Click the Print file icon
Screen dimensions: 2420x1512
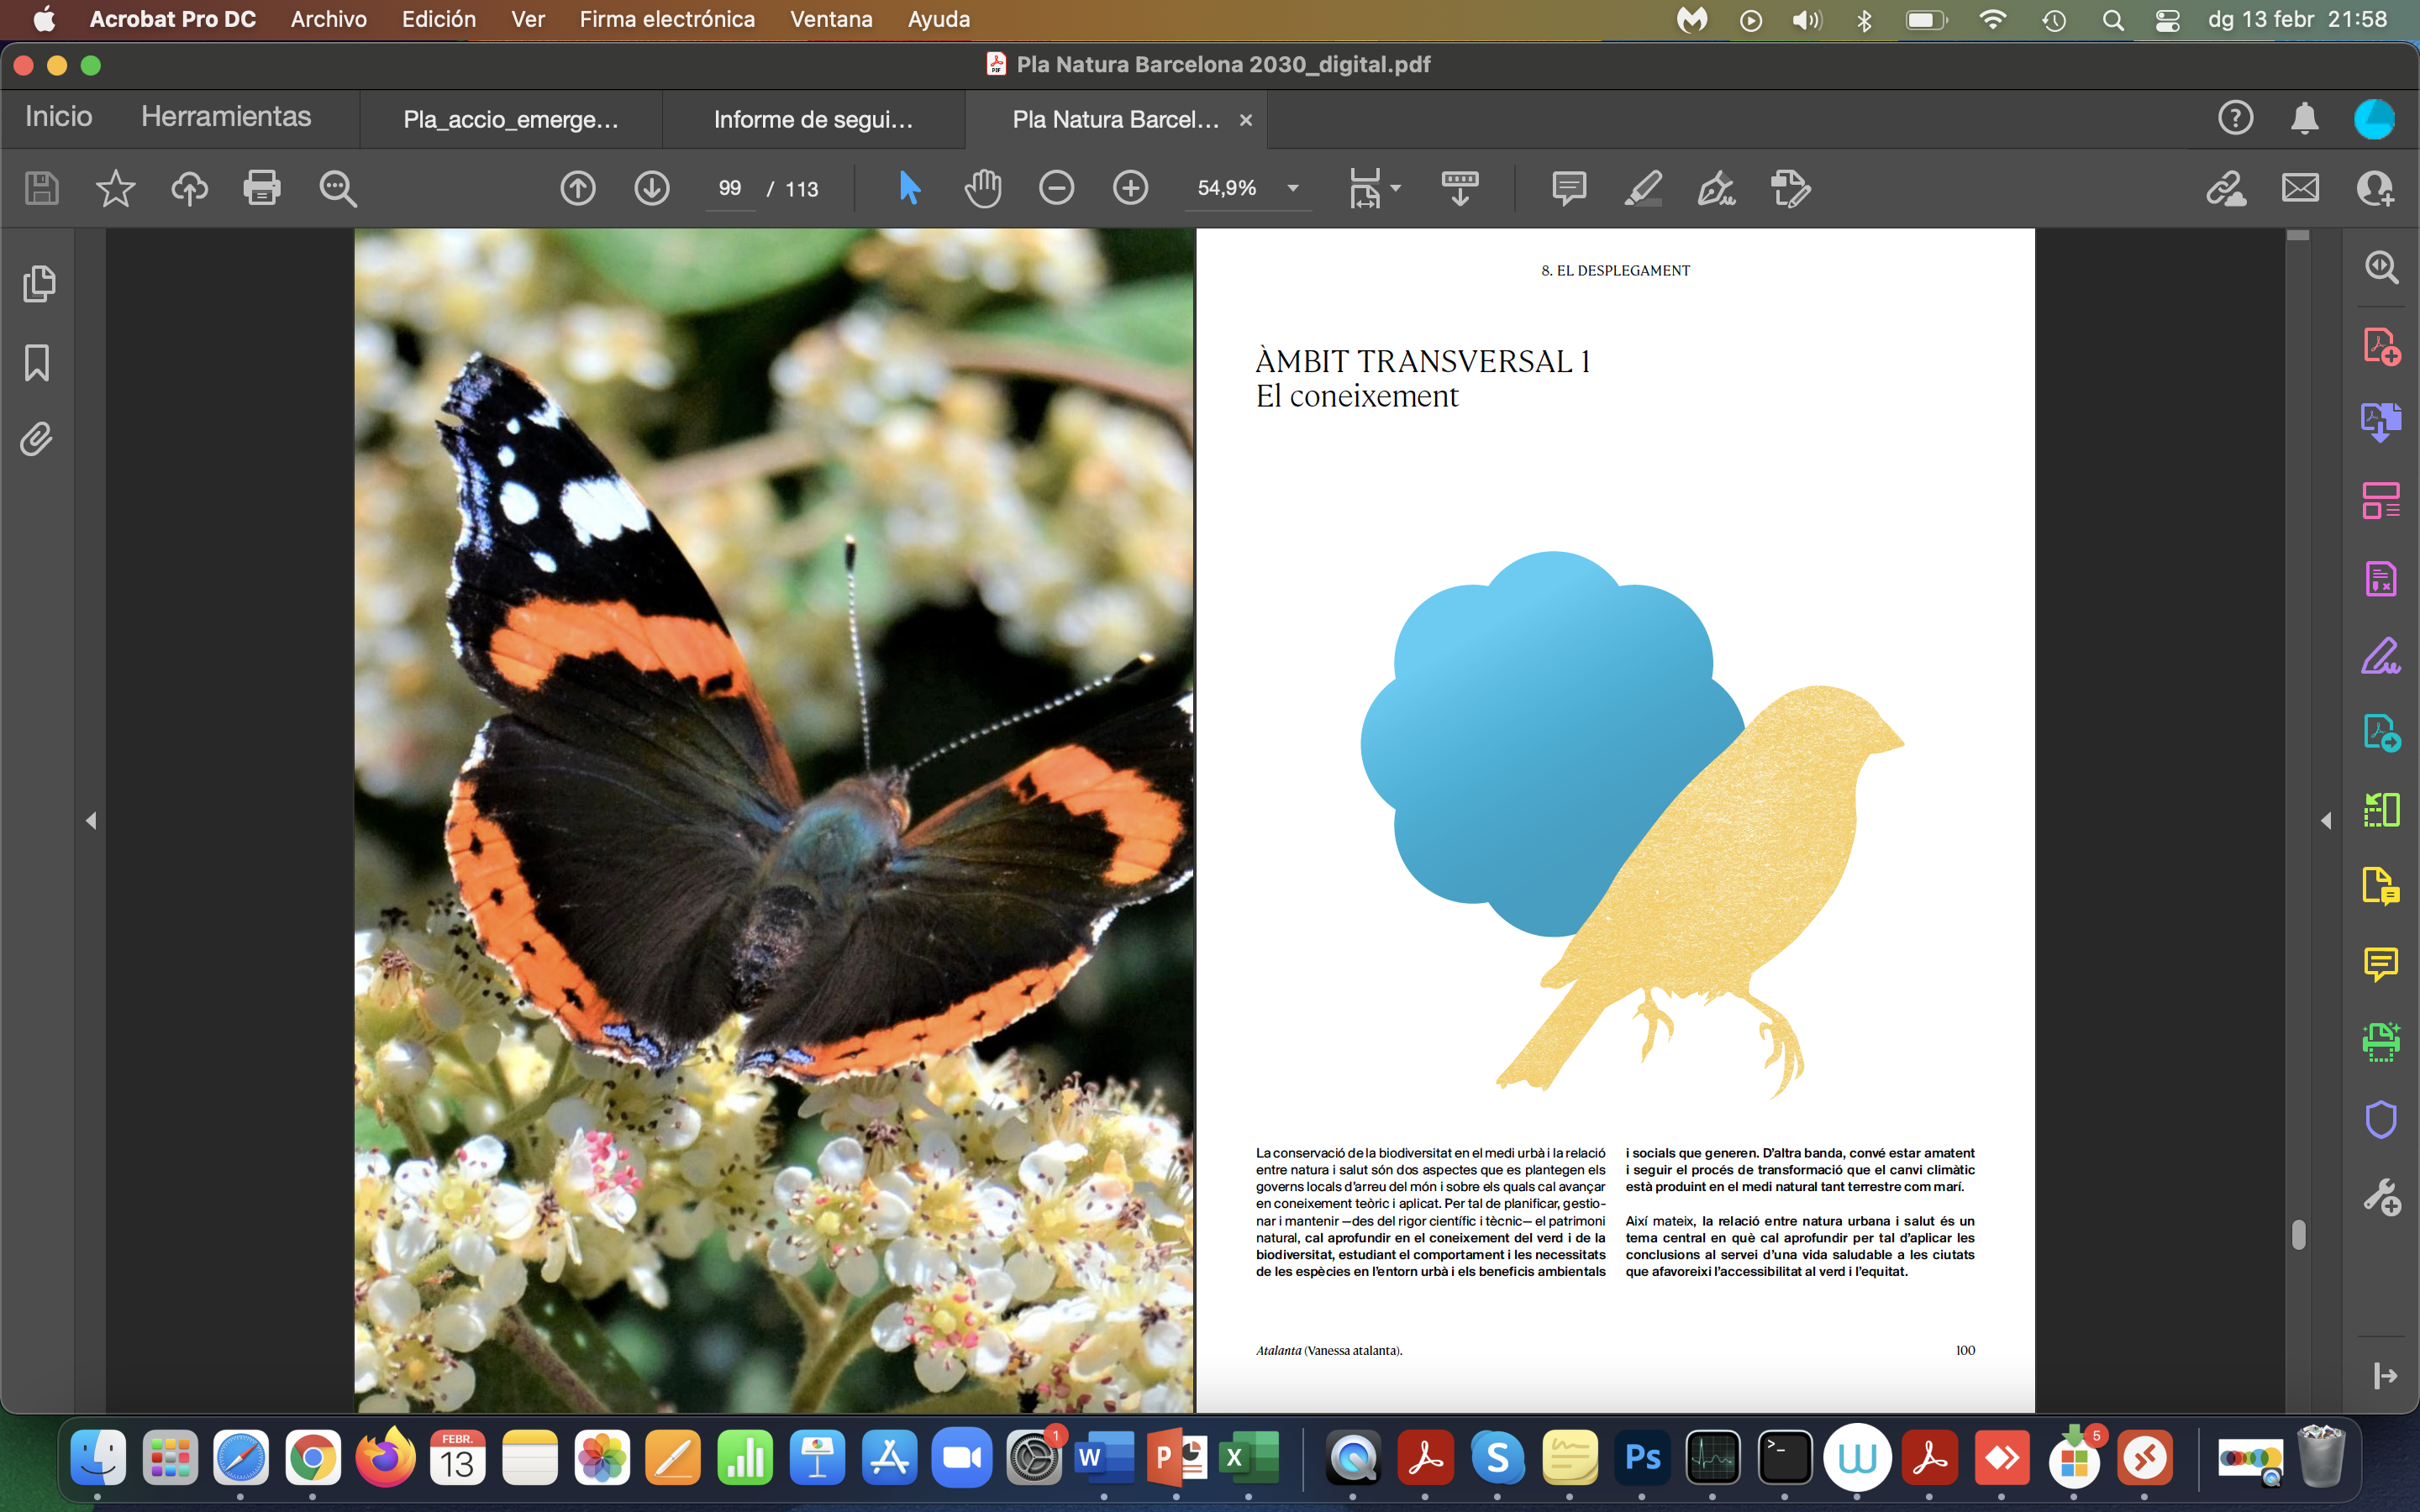click(261, 188)
